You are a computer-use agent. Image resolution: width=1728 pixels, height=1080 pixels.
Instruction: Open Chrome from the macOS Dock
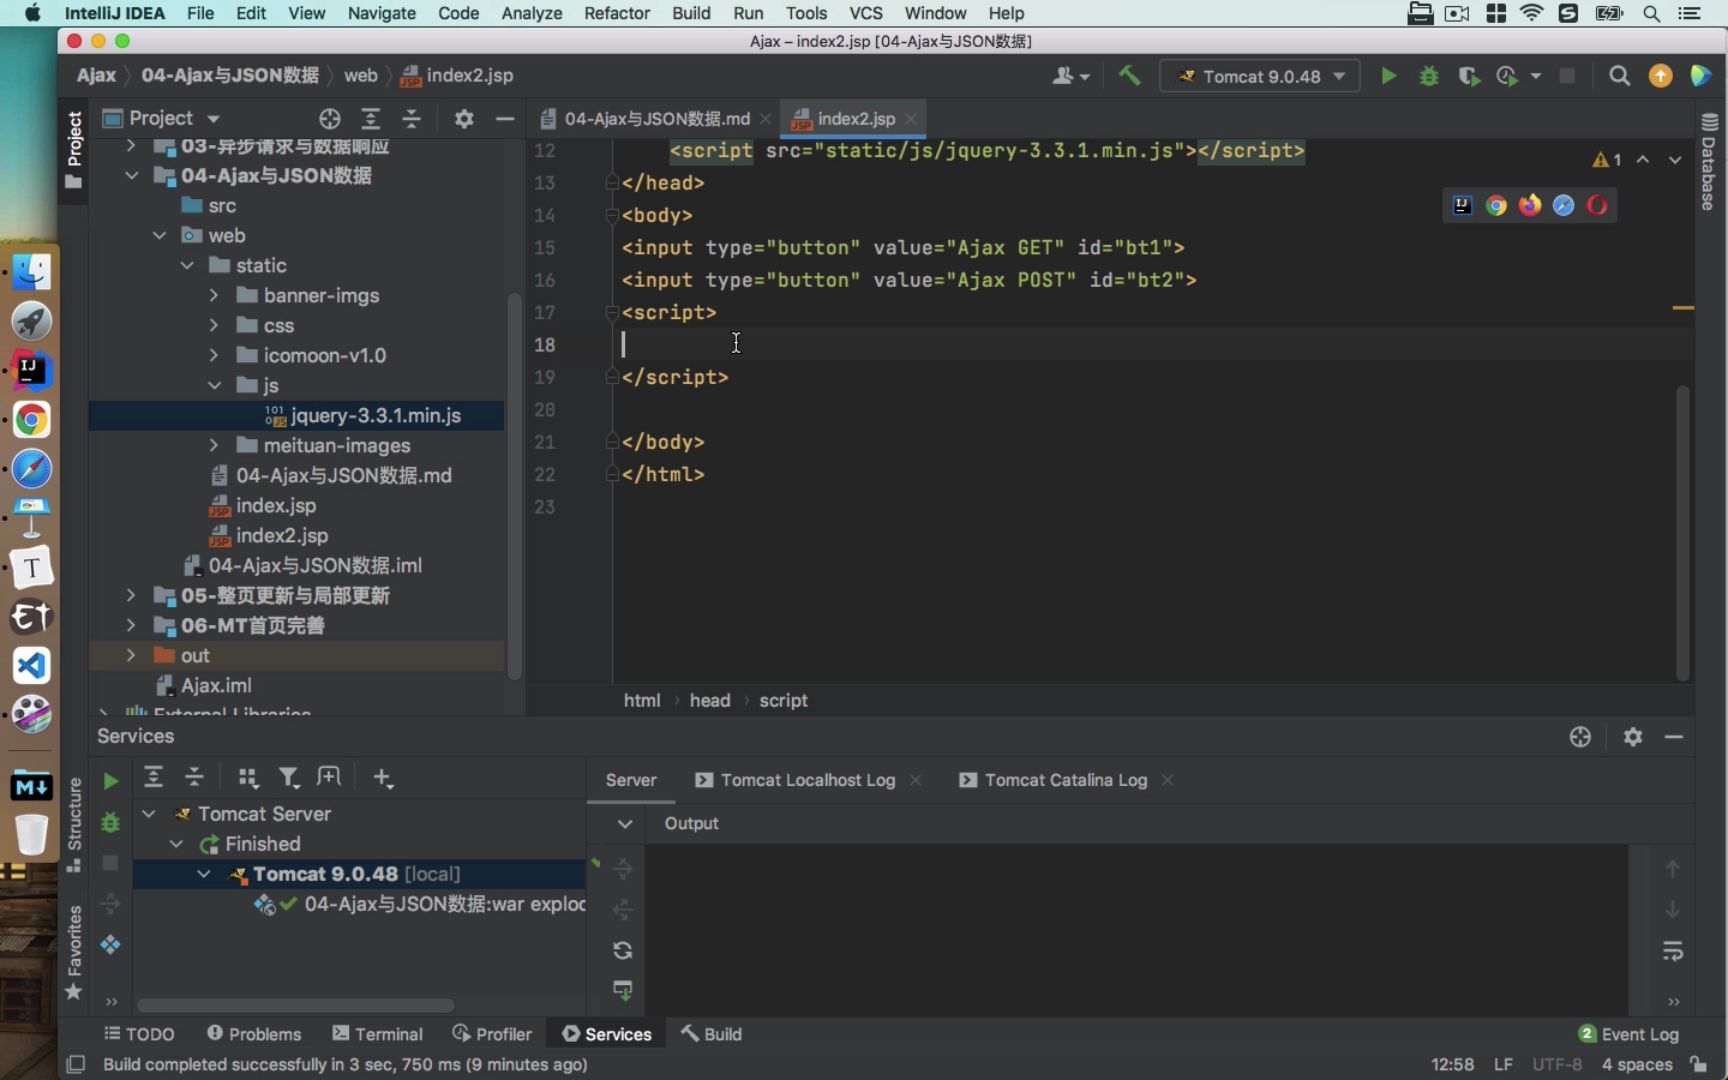coord(31,420)
